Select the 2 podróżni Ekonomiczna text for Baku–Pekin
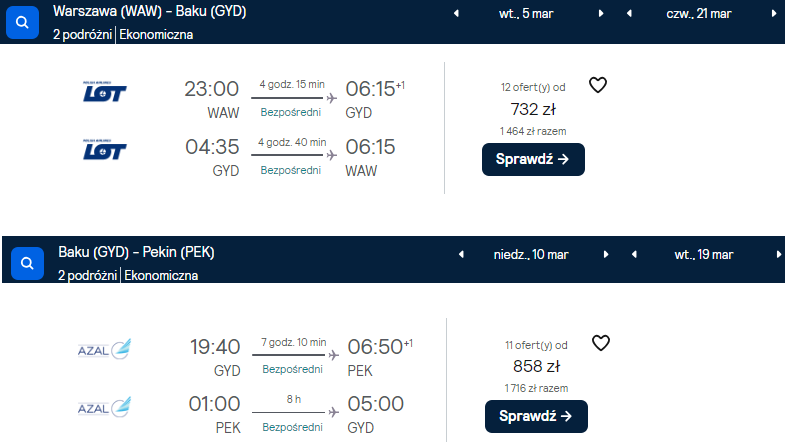 [x=128, y=275]
